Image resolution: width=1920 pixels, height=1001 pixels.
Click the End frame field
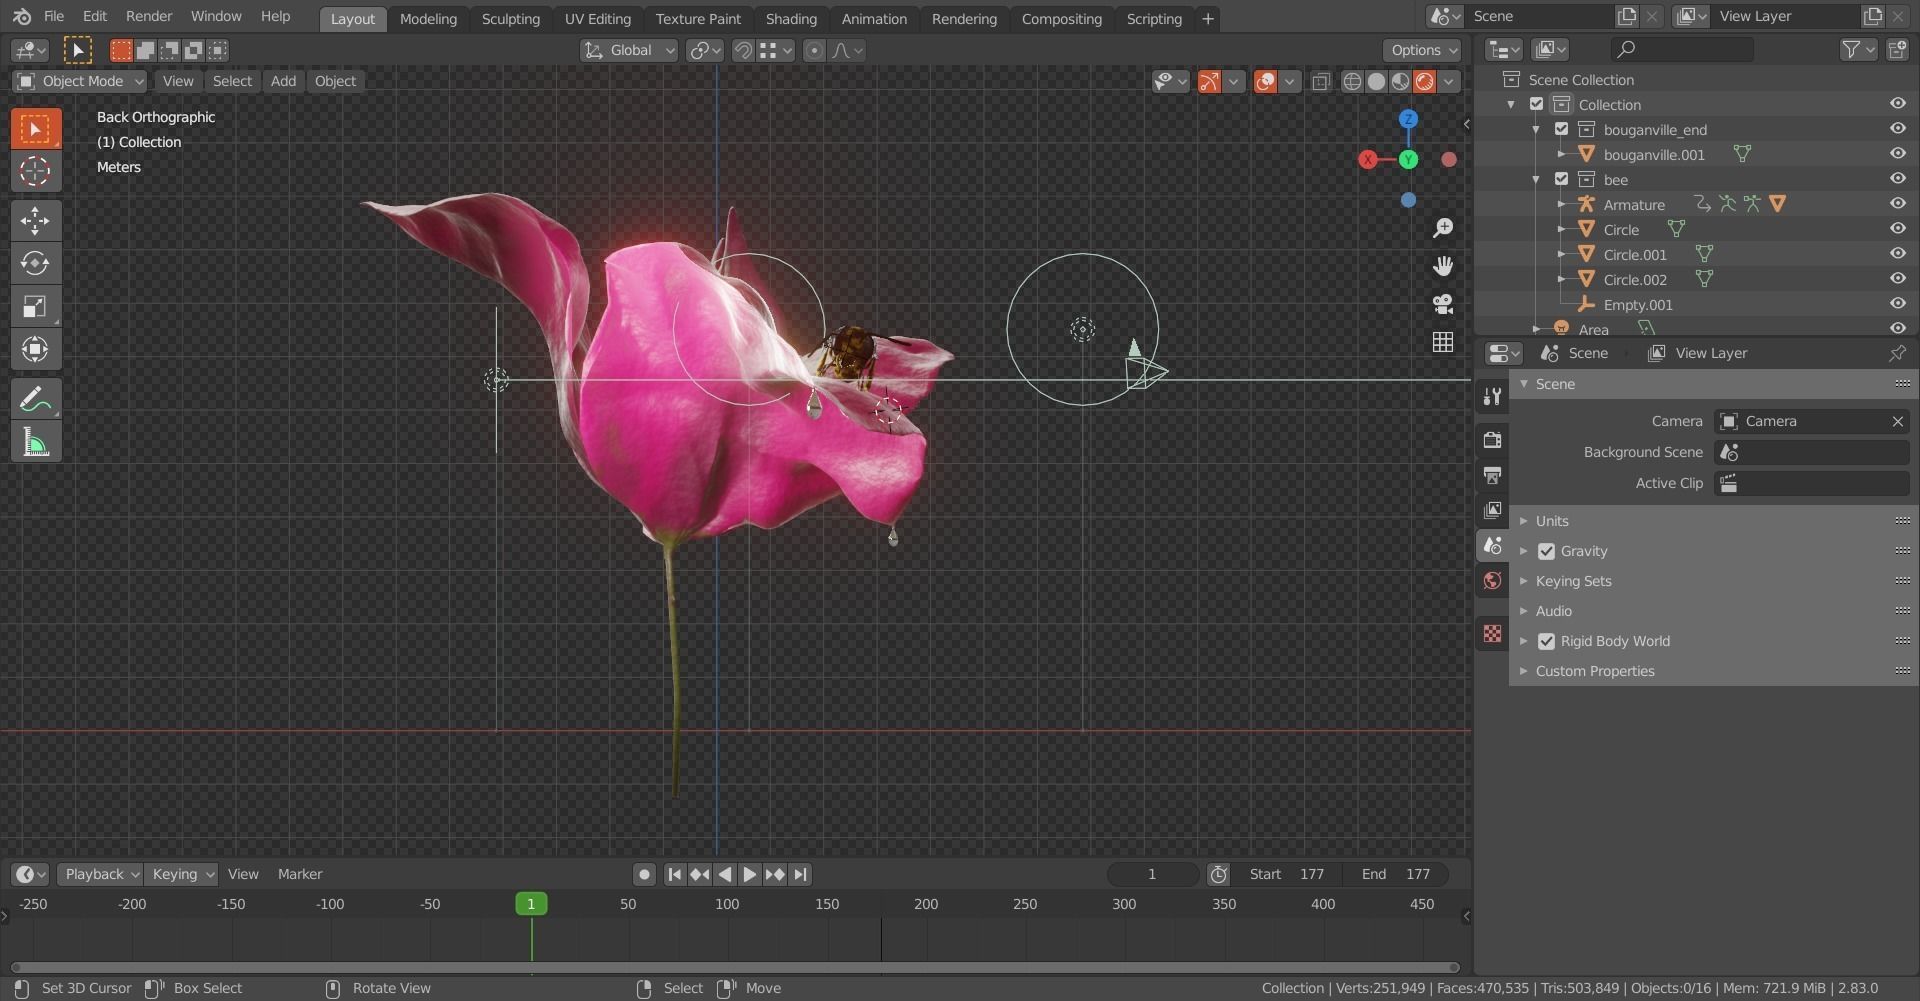(1396, 874)
